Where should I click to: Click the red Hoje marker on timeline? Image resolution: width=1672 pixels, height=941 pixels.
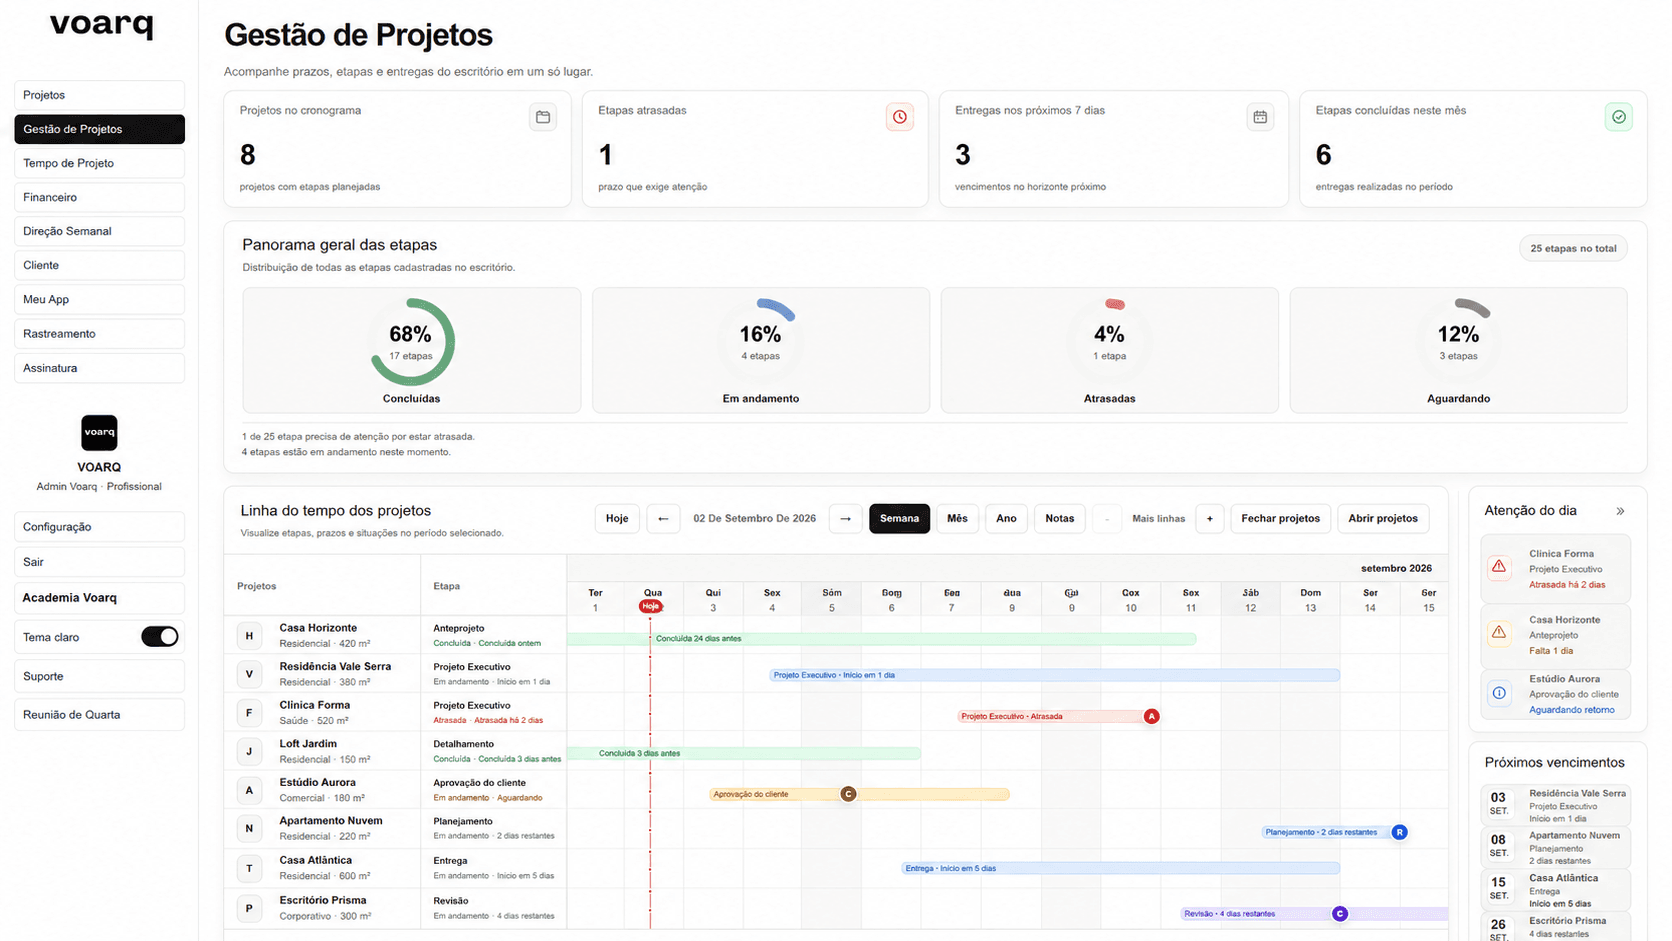650,607
